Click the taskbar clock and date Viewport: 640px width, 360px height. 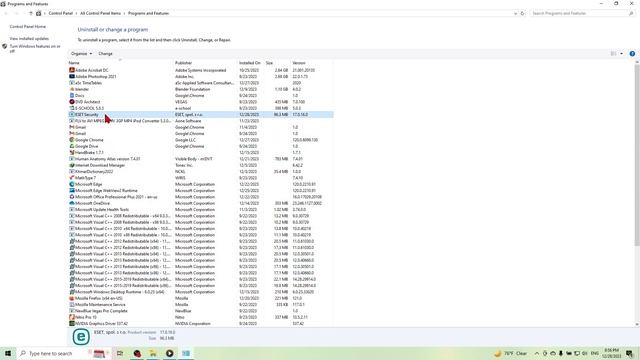pyautogui.click(x=611, y=353)
